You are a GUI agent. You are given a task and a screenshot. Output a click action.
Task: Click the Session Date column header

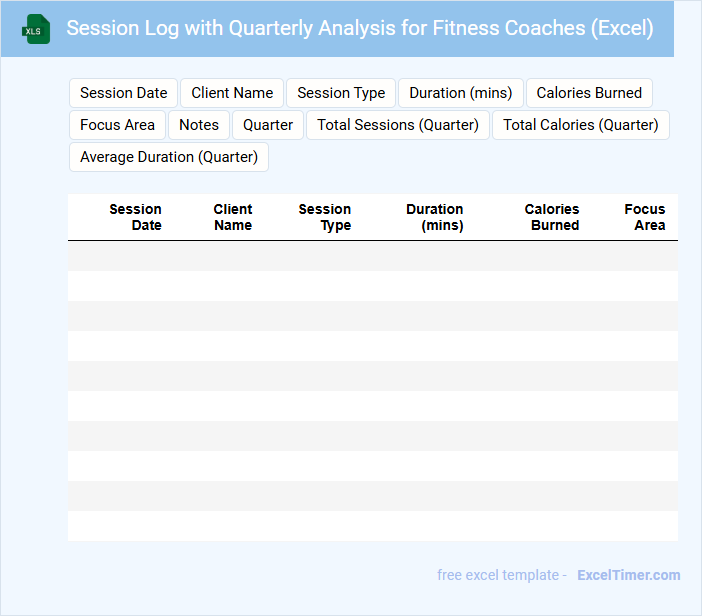click(135, 217)
